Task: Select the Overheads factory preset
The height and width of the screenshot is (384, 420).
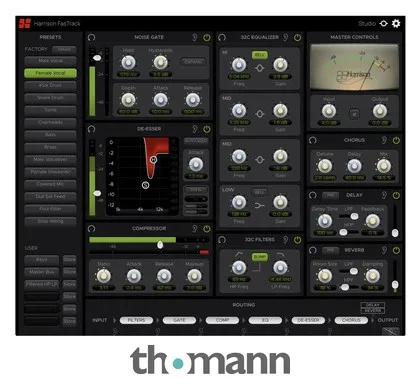Action: 50,122
